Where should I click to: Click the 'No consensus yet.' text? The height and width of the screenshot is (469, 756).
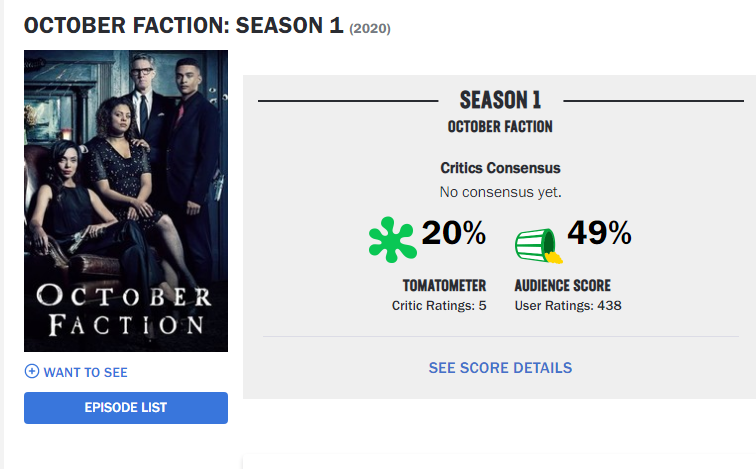click(500, 191)
